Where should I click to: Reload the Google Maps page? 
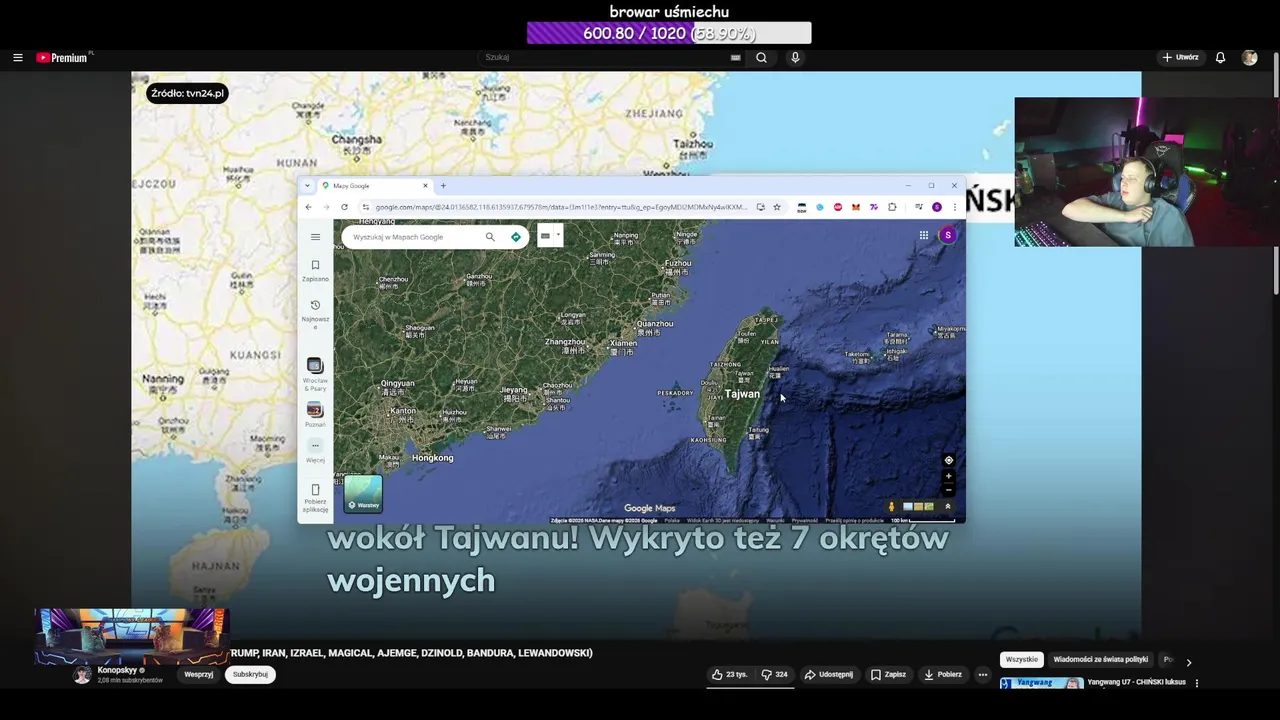click(344, 207)
